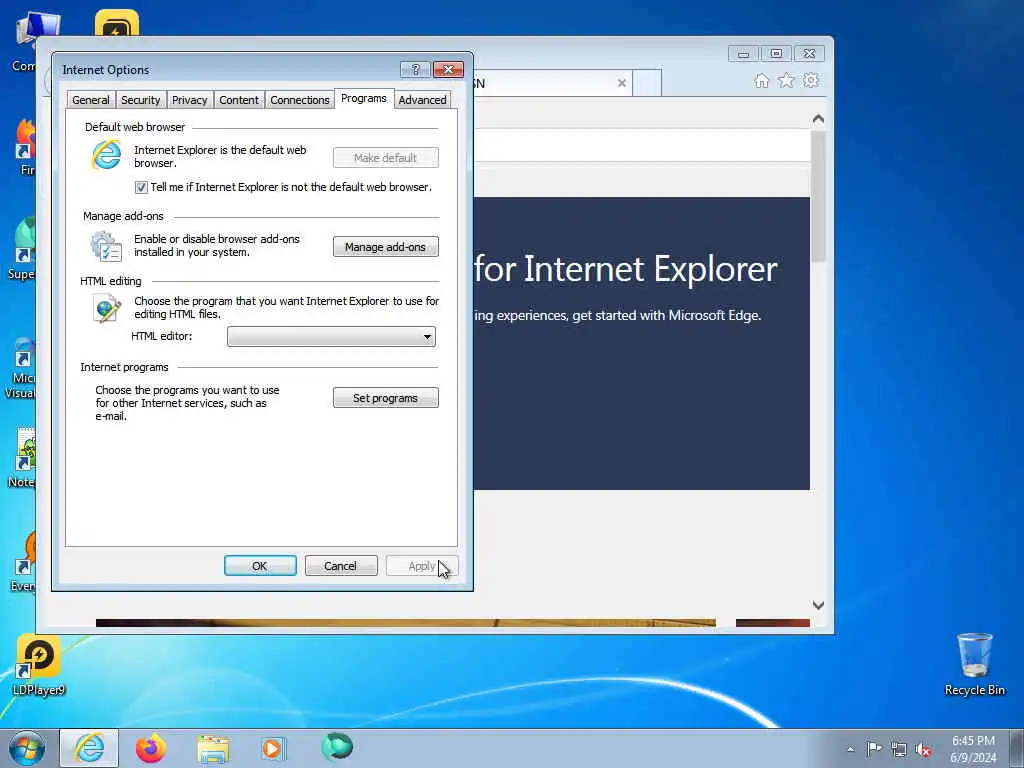The image size is (1024, 768).
Task: Select the Programs tab
Action: (364, 98)
